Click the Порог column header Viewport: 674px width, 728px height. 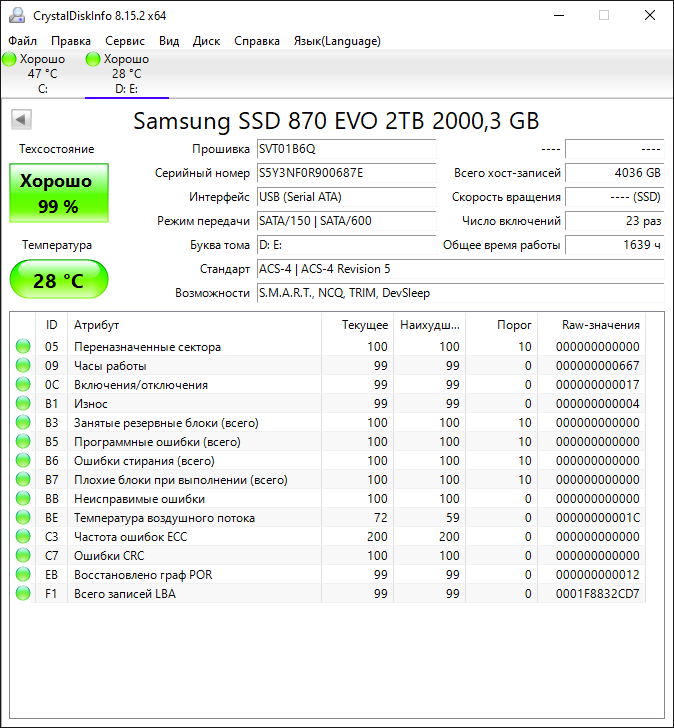[501, 325]
